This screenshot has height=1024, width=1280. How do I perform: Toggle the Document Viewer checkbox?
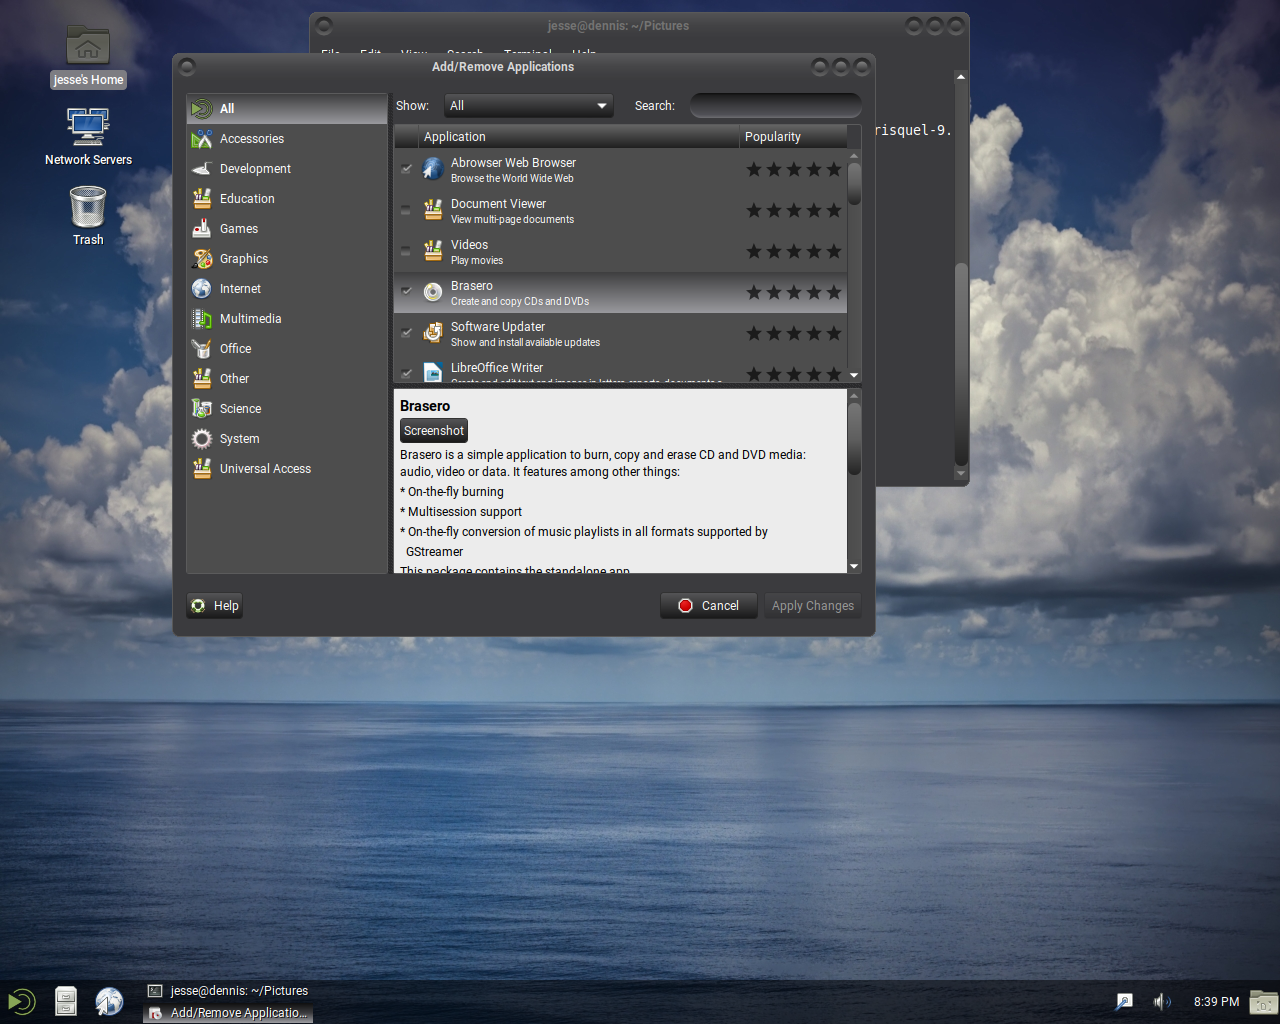tap(406, 210)
